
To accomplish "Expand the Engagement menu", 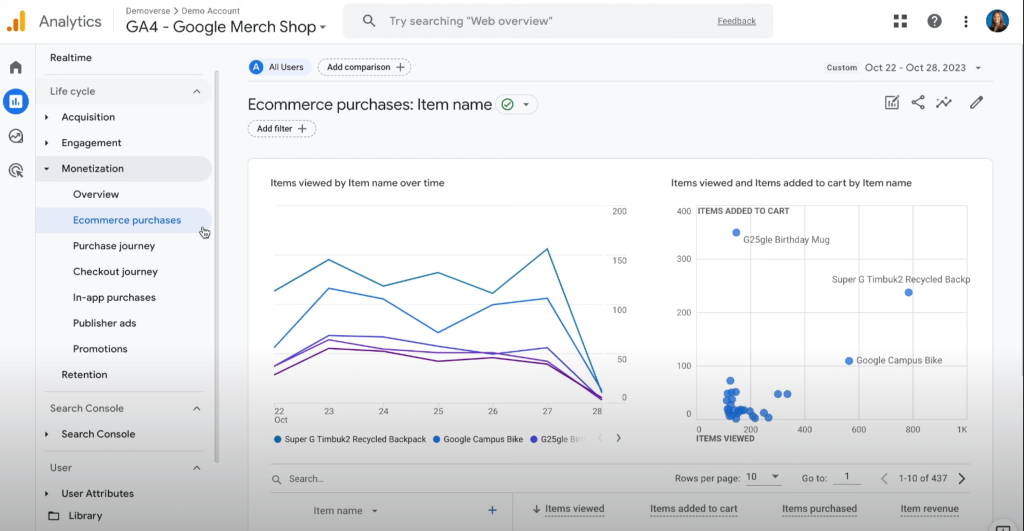I will click(46, 143).
